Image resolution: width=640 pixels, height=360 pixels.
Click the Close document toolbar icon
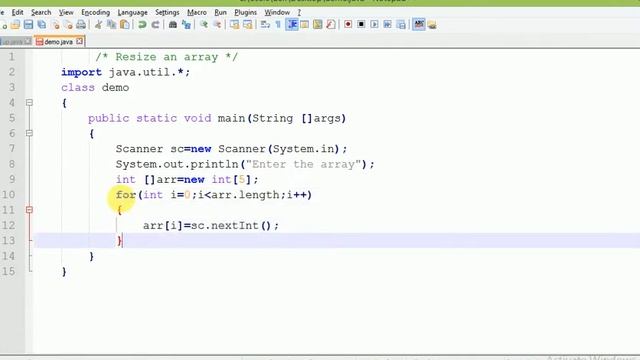pyautogui.click(x=55, y=24)
